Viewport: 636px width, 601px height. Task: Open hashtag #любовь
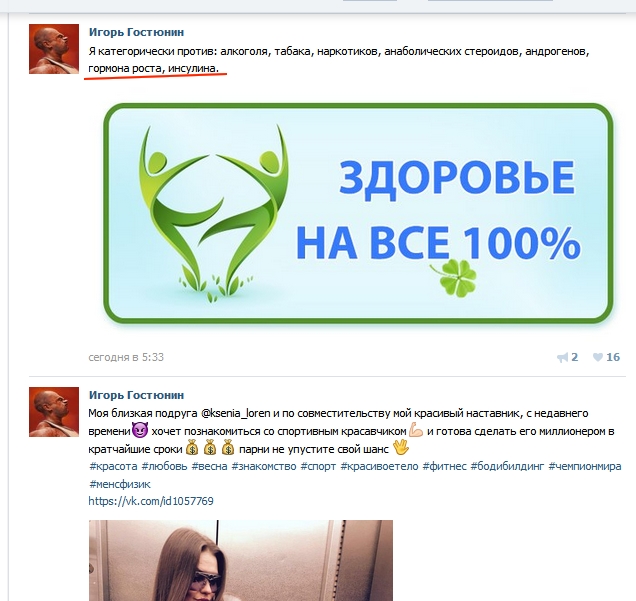(x=164, y=466)
